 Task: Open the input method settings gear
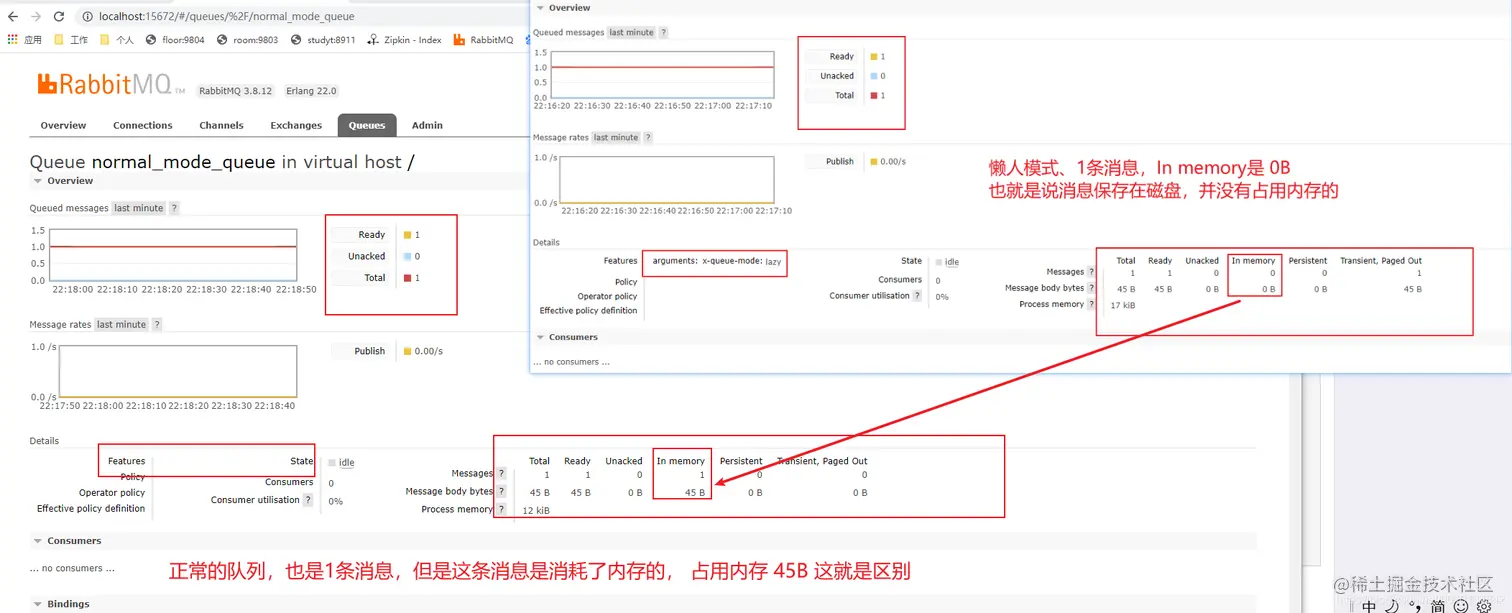pyautogui.click(x=1484, y=605)
